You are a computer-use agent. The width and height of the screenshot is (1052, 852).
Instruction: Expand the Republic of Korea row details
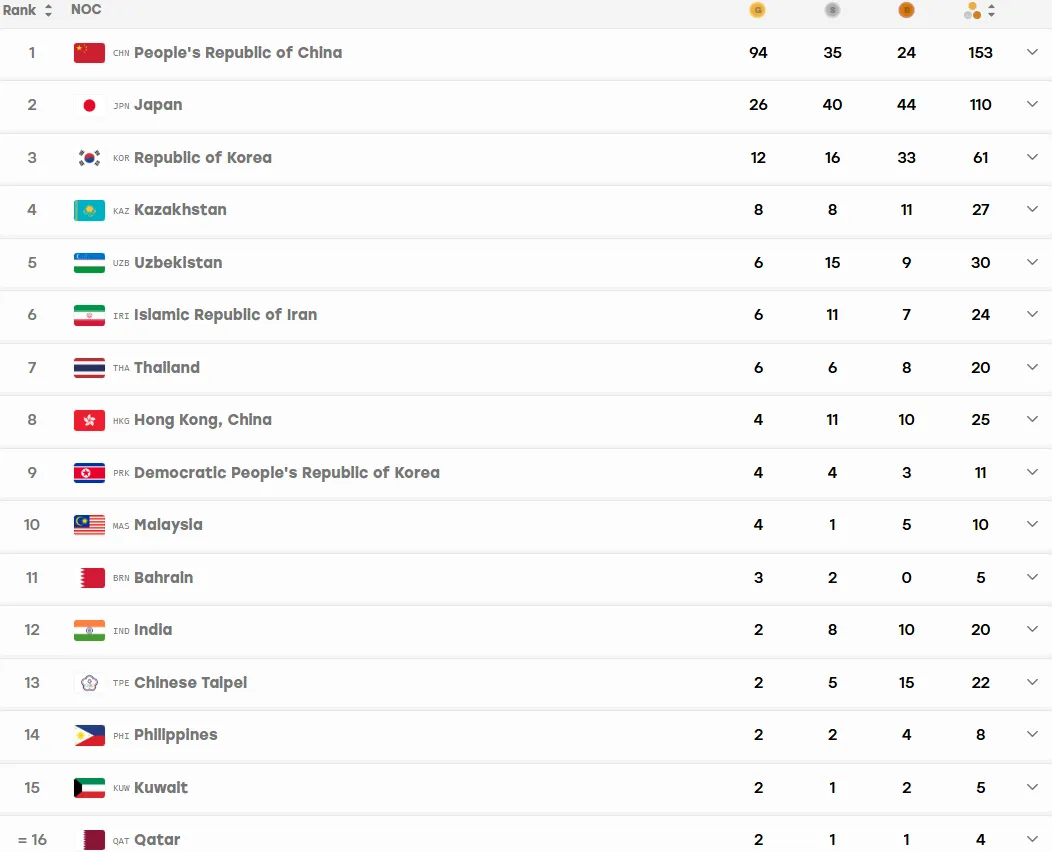click(x=1032, y=157)
